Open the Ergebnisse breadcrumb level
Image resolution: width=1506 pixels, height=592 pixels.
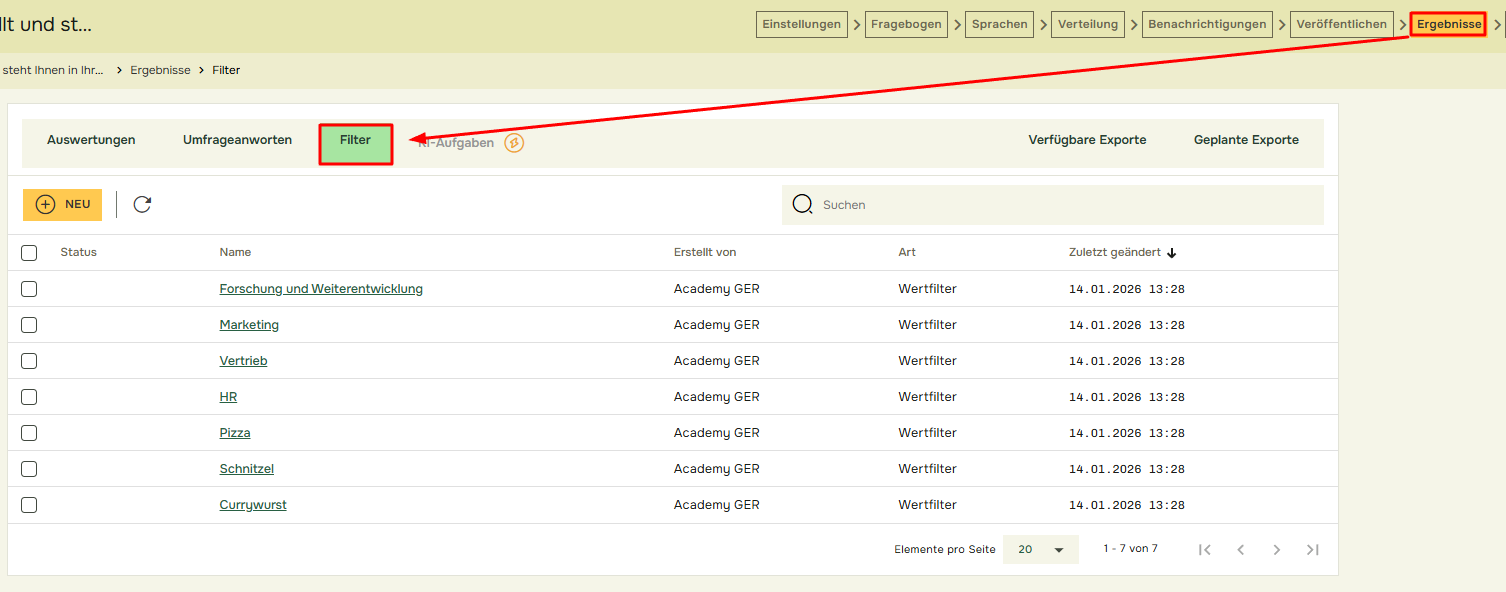coord(160,70)
